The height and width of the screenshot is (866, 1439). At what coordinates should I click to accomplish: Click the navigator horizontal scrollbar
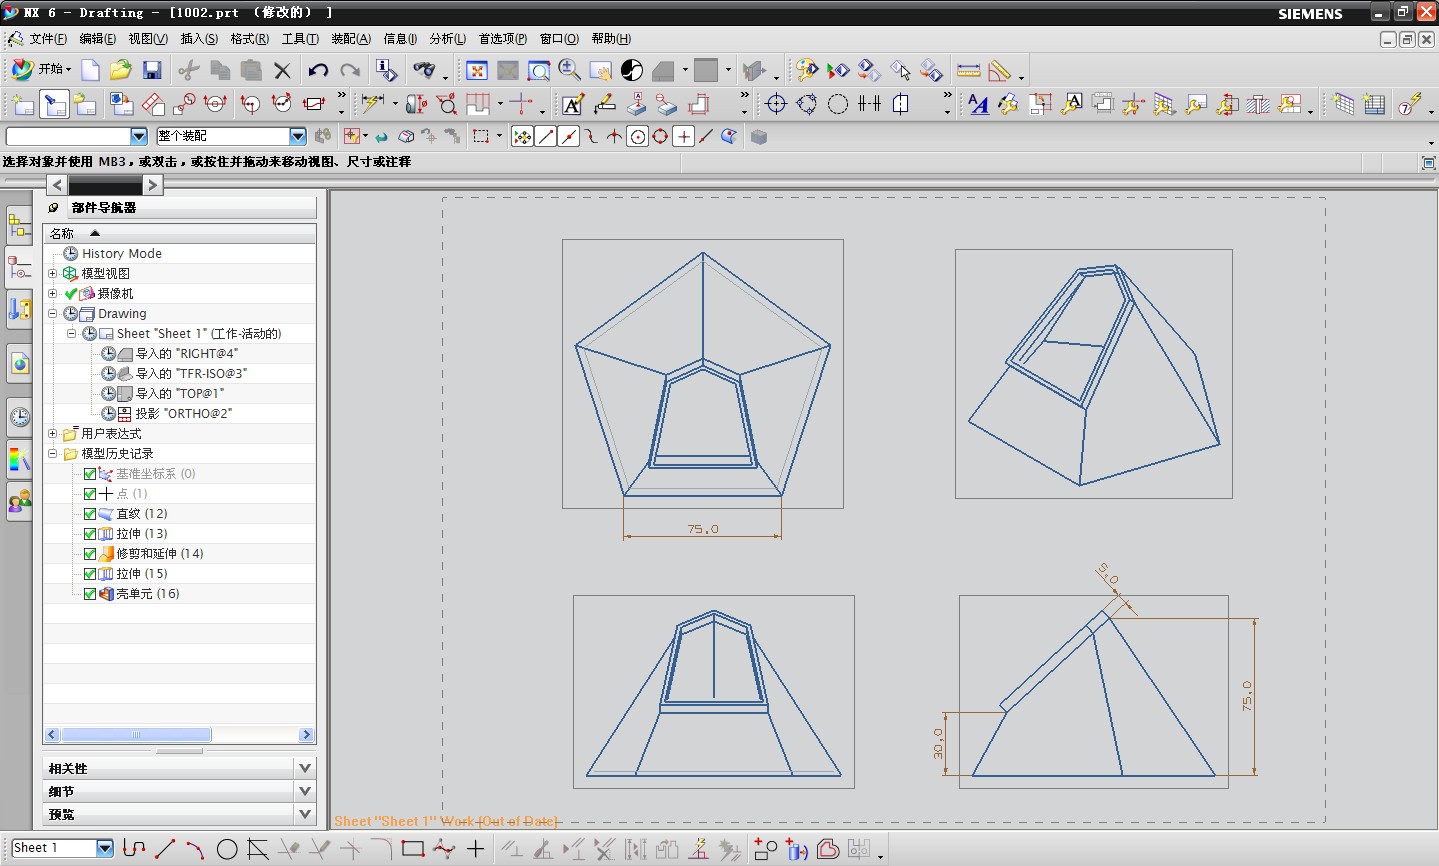137,735
